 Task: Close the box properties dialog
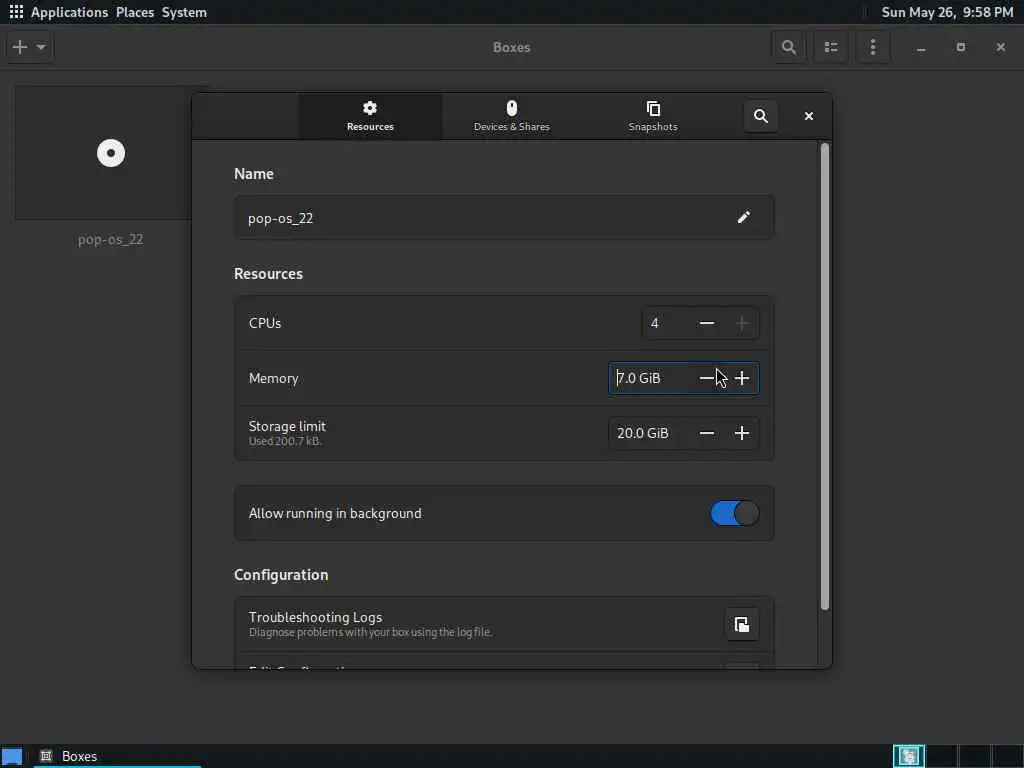[808, 116]
